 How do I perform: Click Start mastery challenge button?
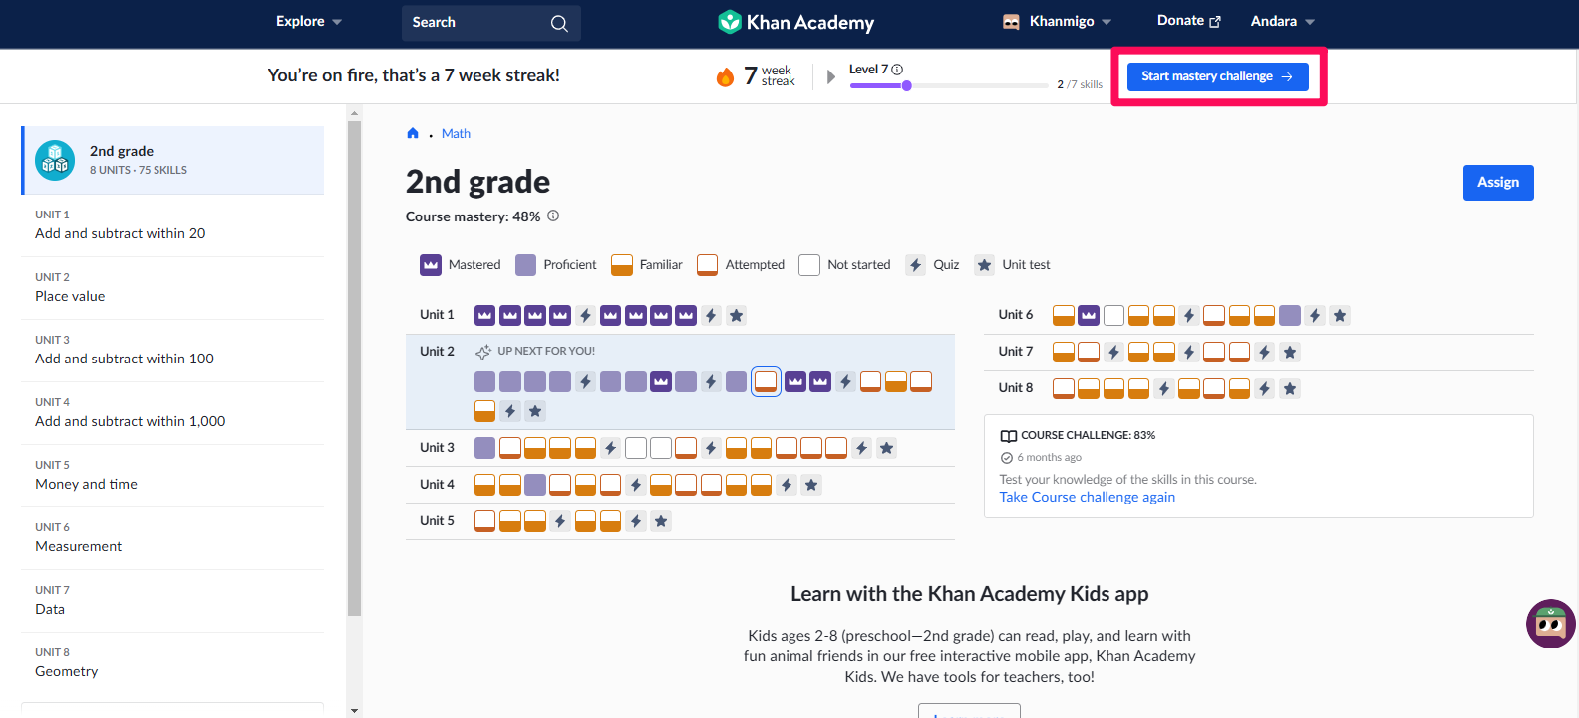point(1218,76)
